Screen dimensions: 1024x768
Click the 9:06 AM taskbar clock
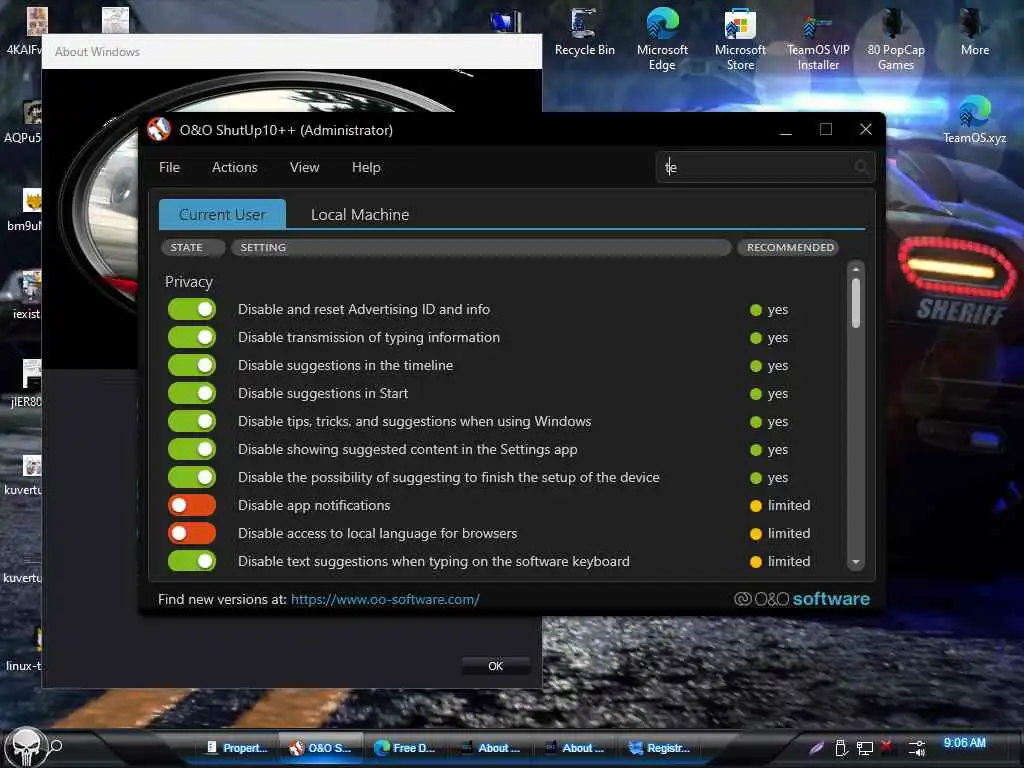coord(965,743)
